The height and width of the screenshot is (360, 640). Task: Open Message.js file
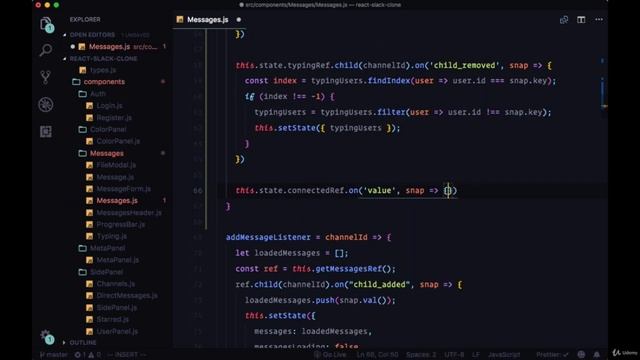point(115,177)
